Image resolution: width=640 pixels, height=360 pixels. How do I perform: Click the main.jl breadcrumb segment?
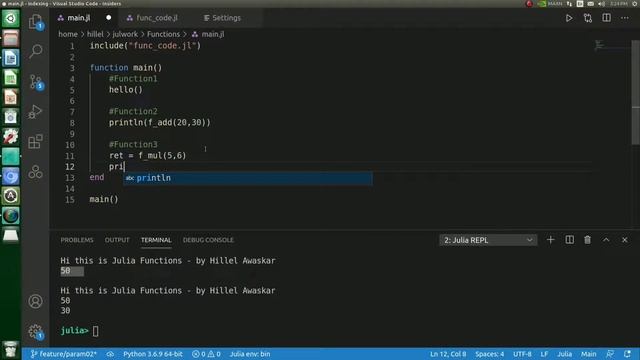tap(208, 34)
